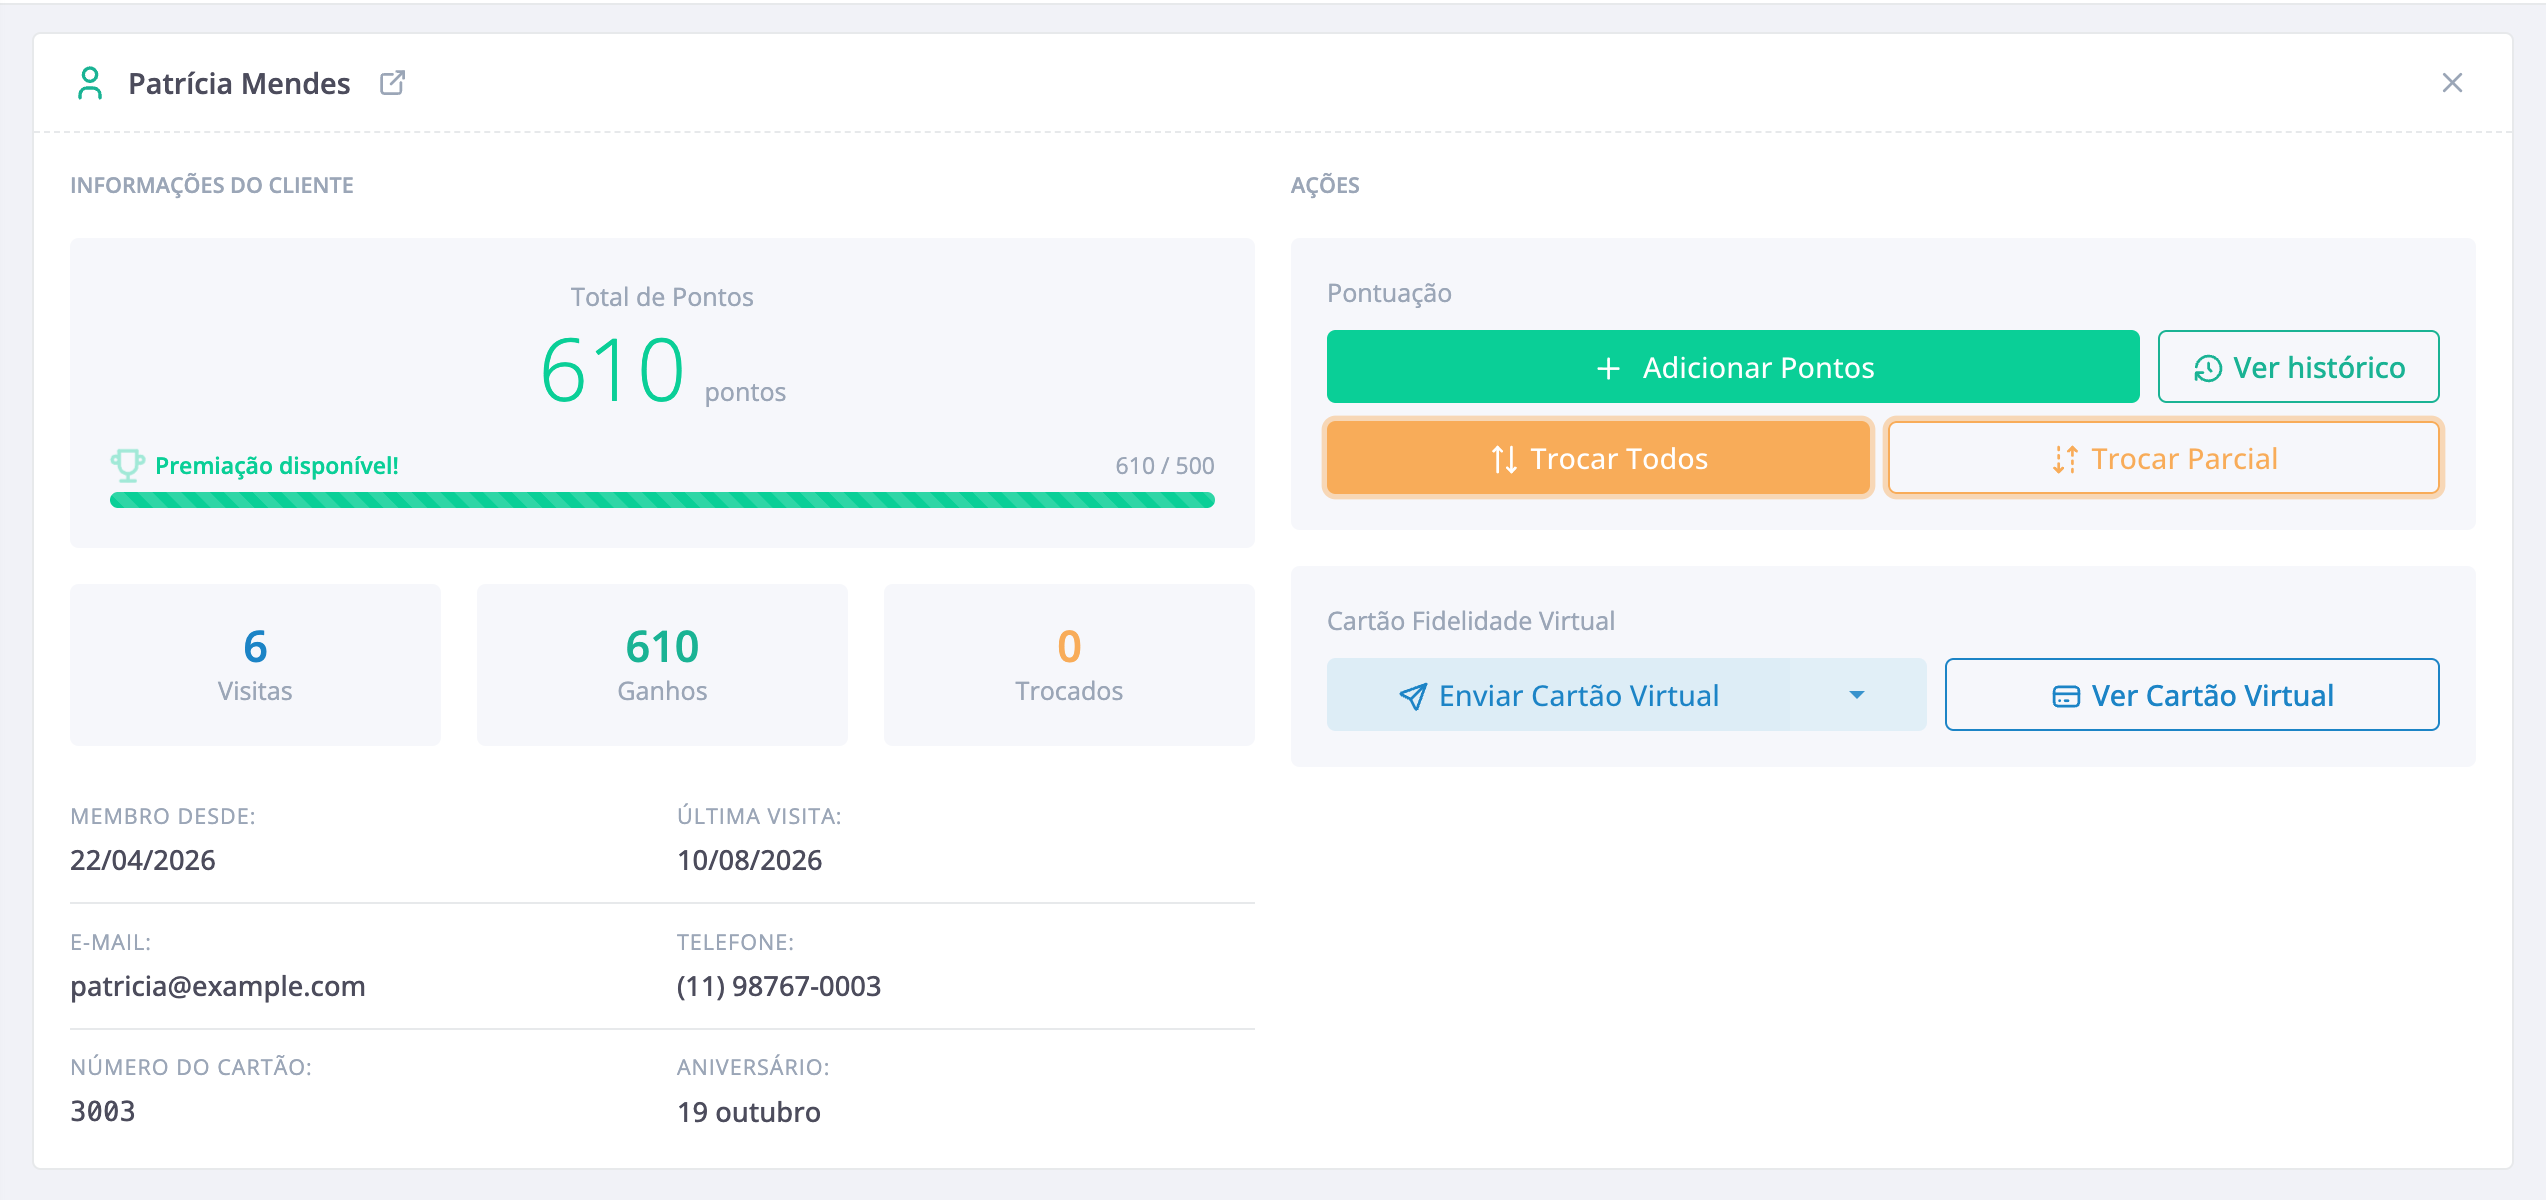
Task: Close the customer details panel
Action: 2452,83
